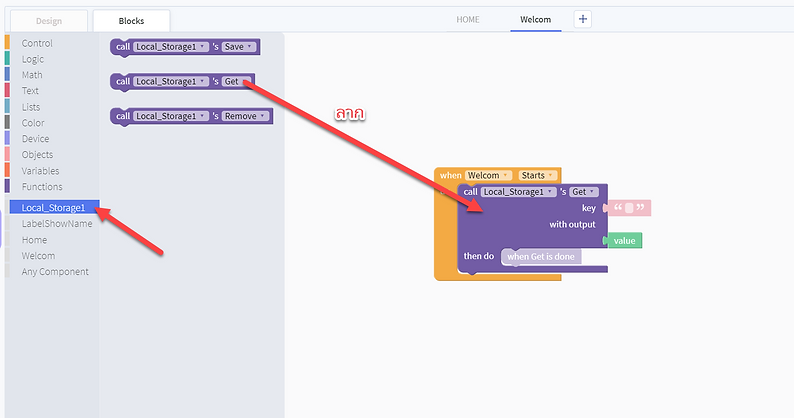794x418 pixels.
Task: Open the HOME screen tab
Action: (468, 19)
